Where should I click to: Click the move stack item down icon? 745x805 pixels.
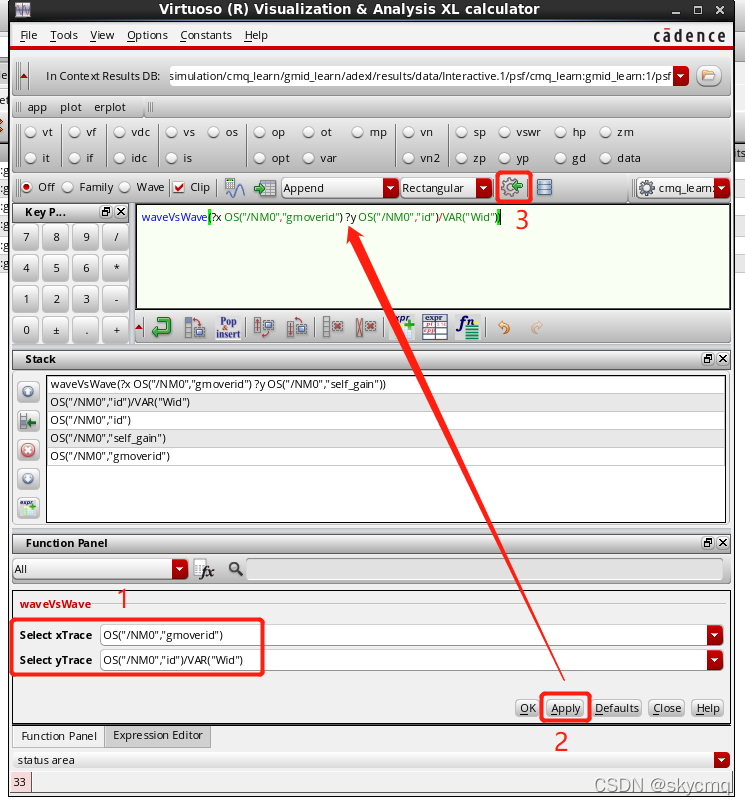coord(28,478)
